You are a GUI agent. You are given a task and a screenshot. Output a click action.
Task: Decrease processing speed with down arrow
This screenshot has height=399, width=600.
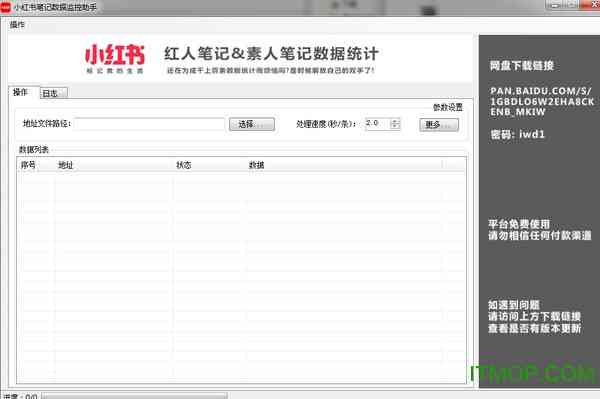tap(395, 127)
